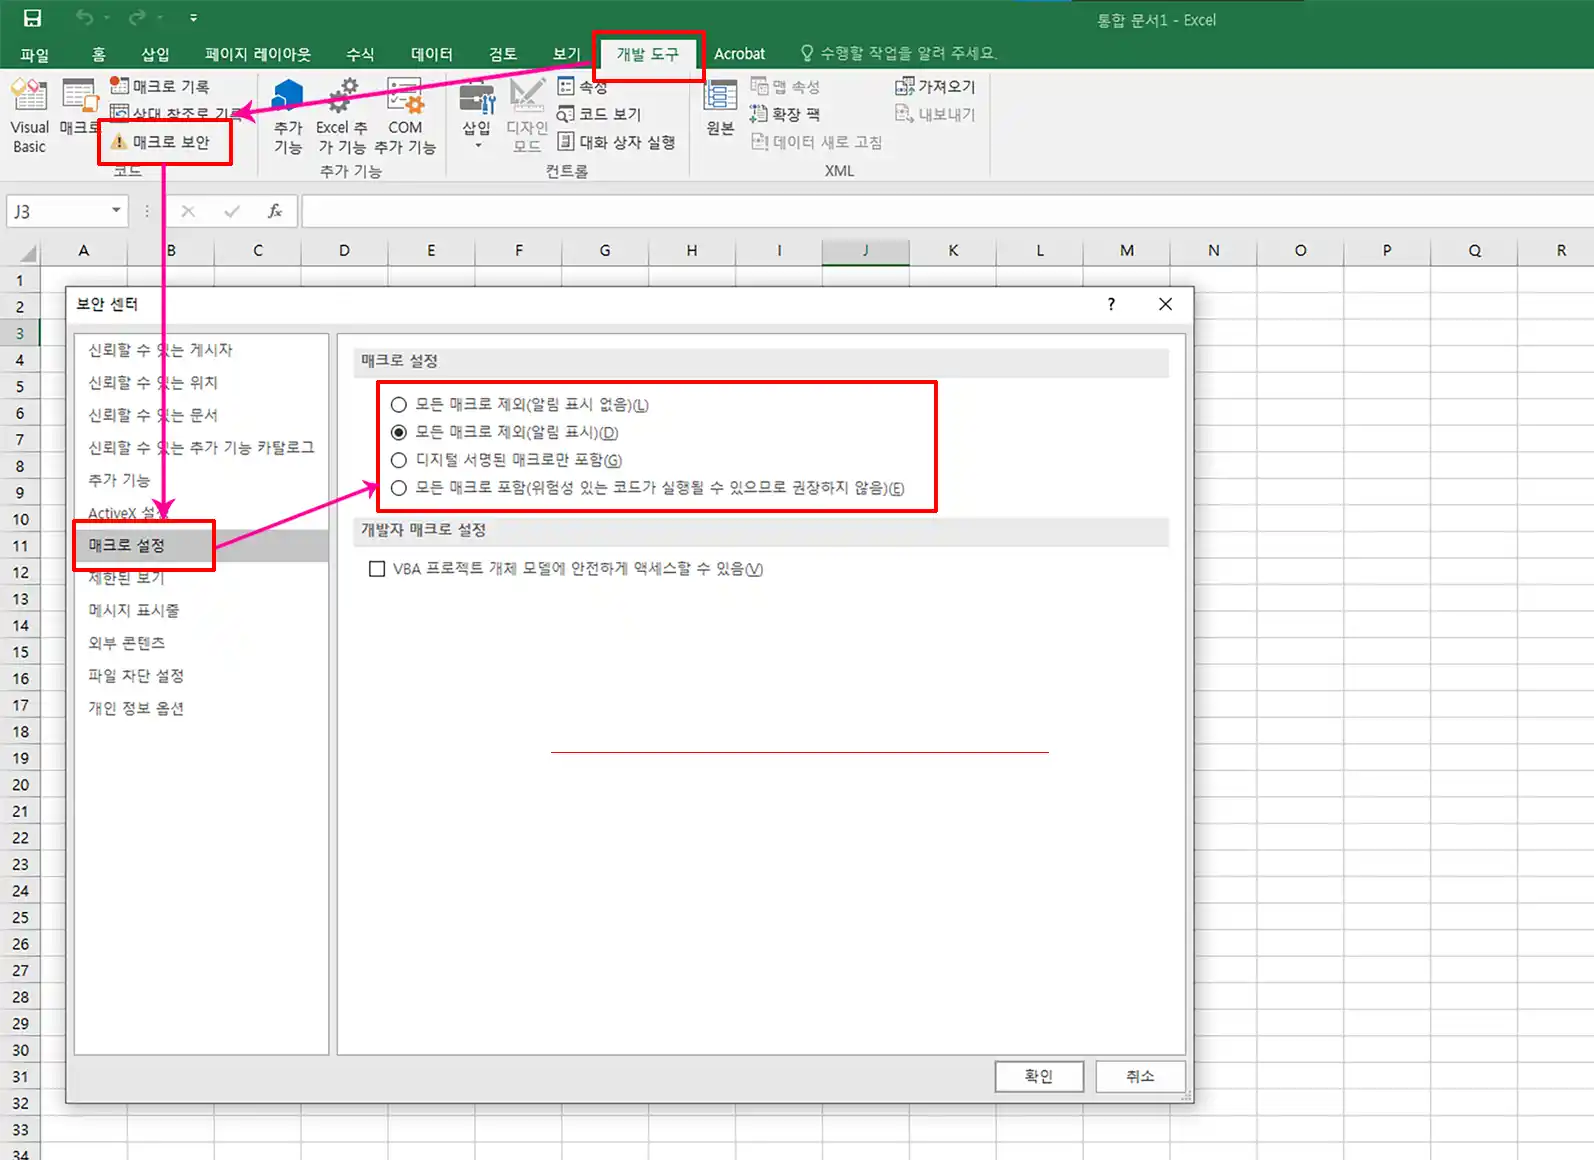Switch to the 페이지 레이아웃 tab

pos(258,54)
